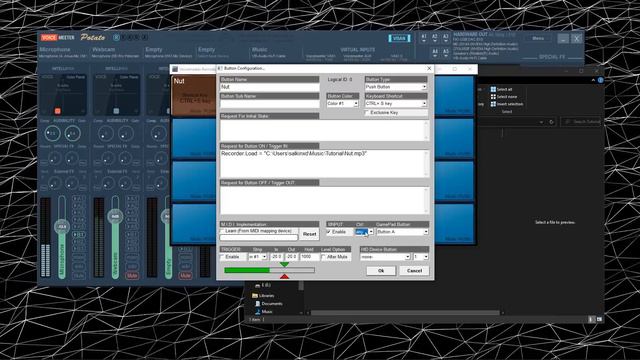Image resolution: width=640 pixels, height=360 pixels.
Task: Adjust the Microphone Delay knob
Action: point(72,158)
